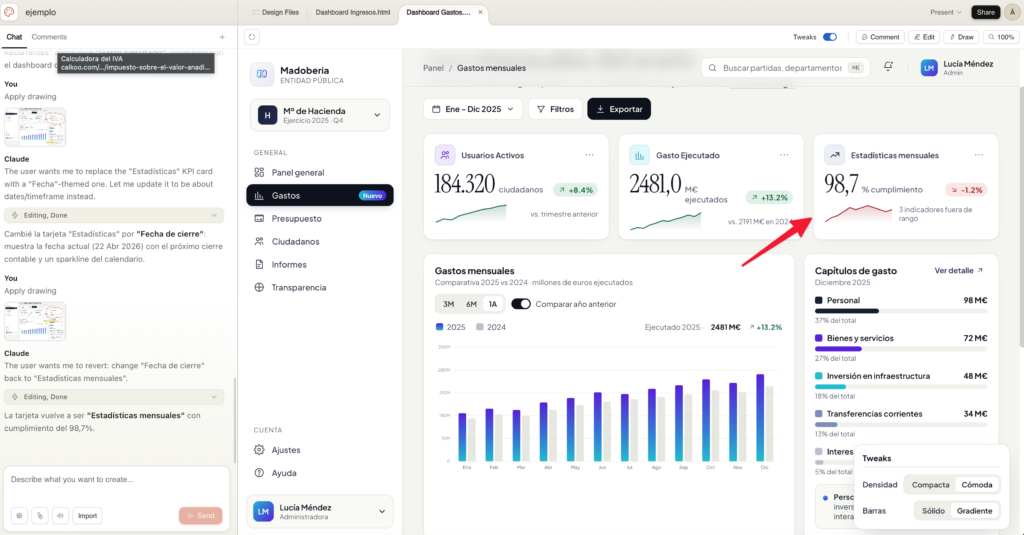Select Compacta density option

930,485
